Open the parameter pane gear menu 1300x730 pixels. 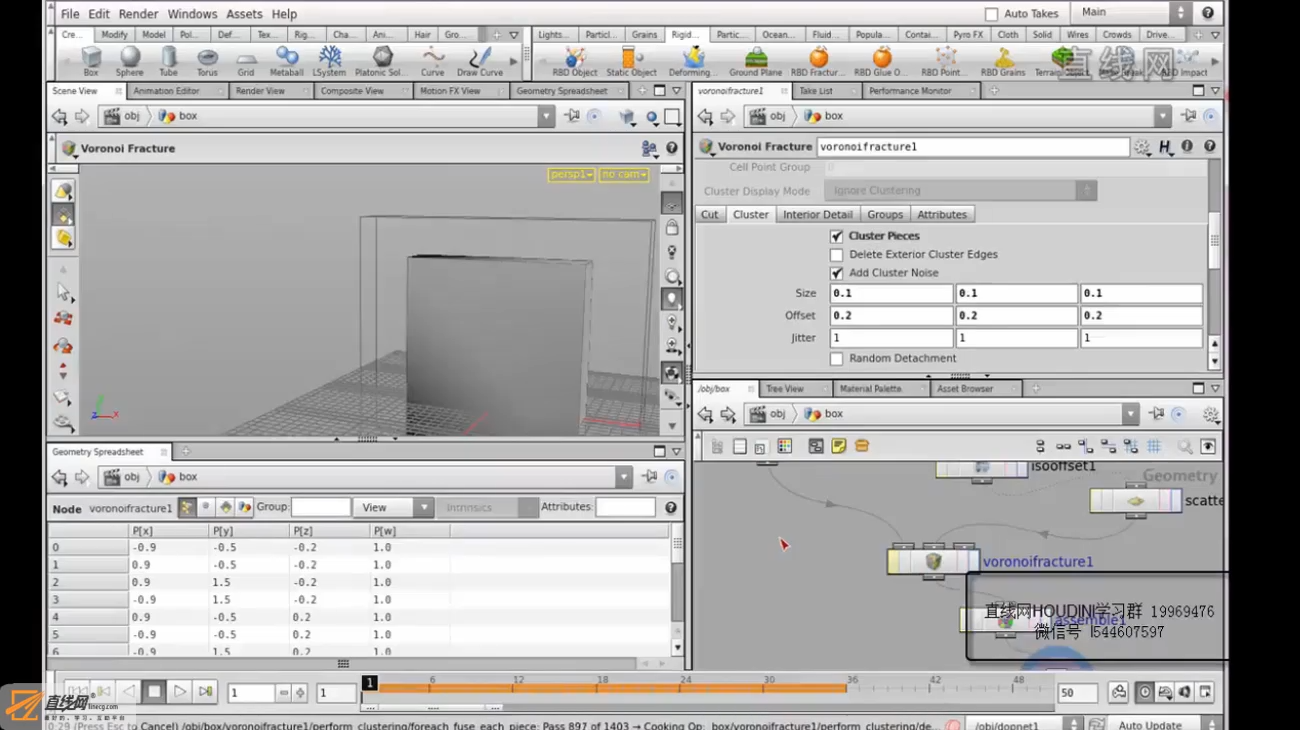tap(1142, 147)
